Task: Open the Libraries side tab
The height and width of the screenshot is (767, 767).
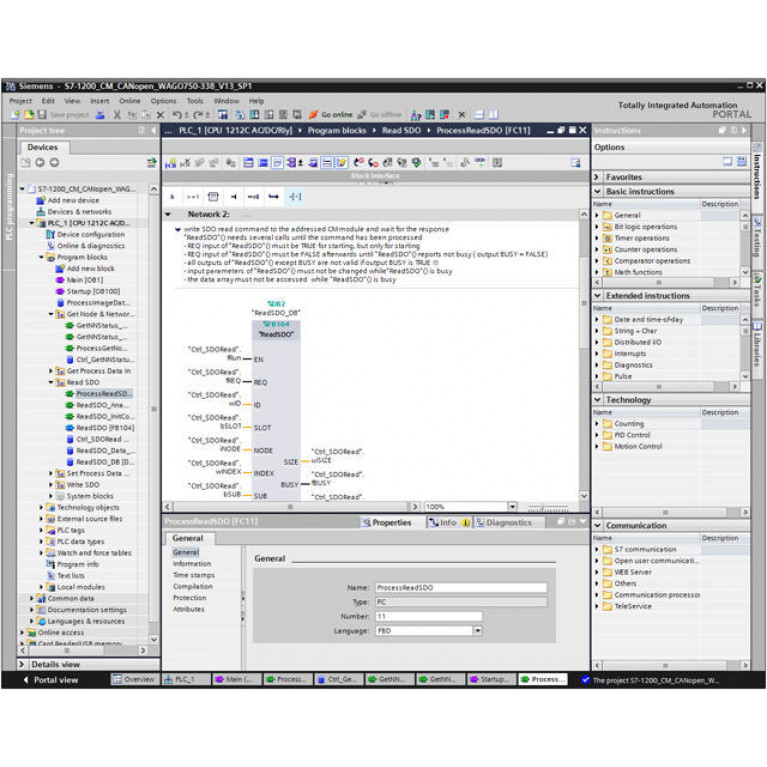Action: pyautogui.click(x=757, y=343)
